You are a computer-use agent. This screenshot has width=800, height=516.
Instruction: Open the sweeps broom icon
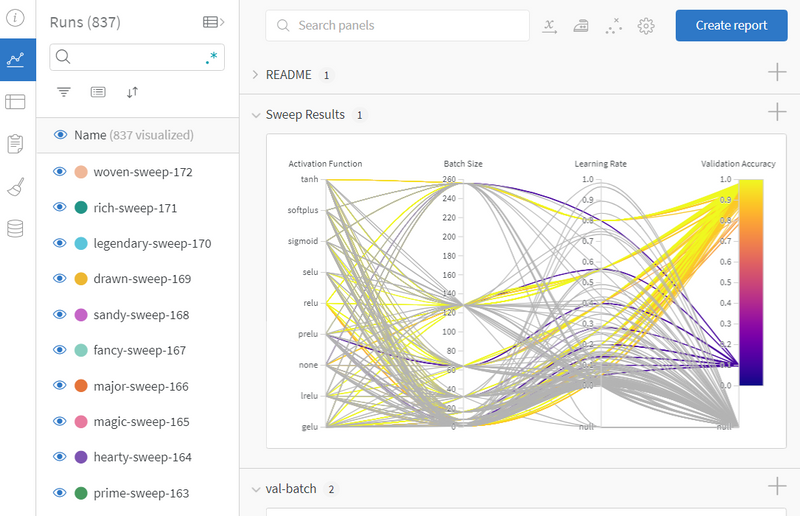point(15,187)
